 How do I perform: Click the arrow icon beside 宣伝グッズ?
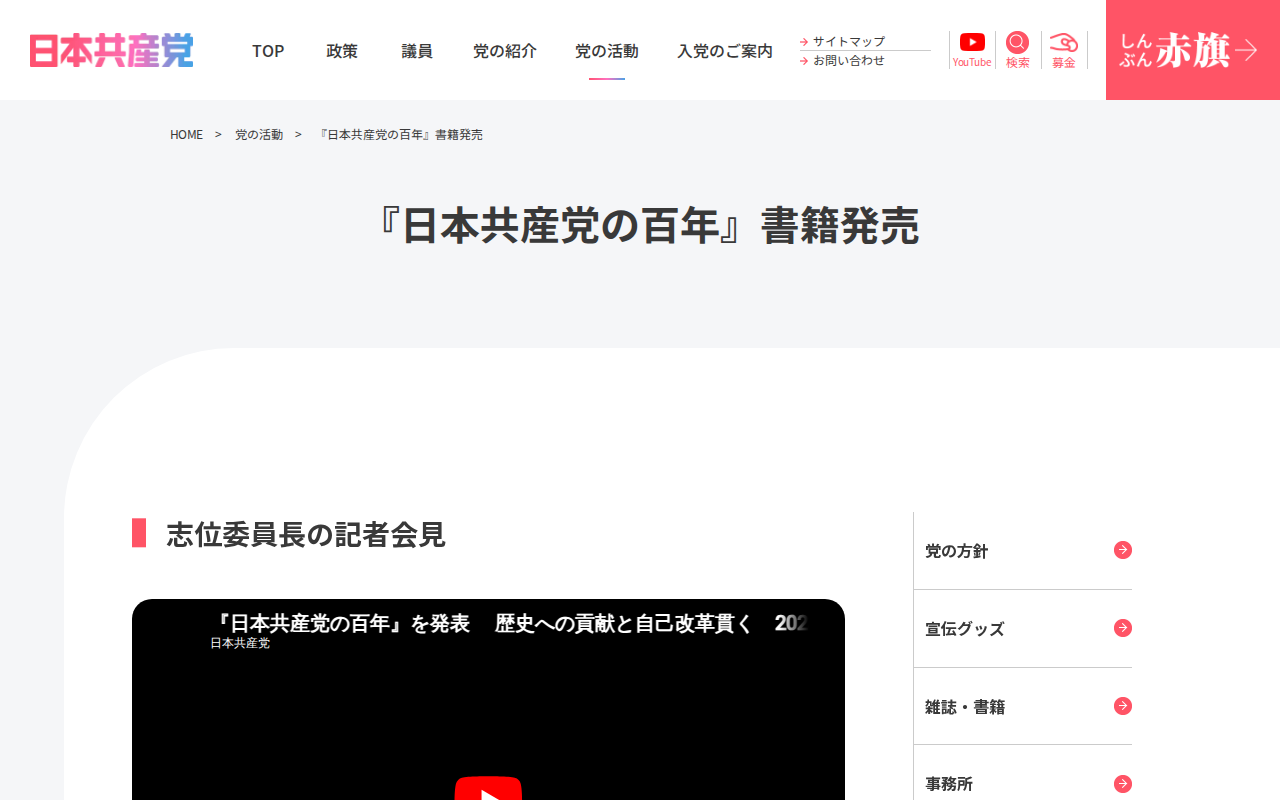pyautogui.click(x=1123, y=628)
